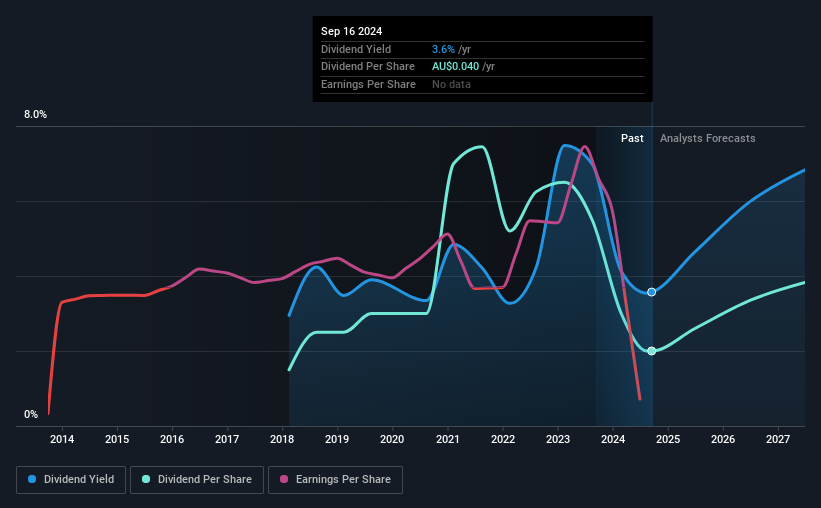Click the 2014 x-axis year label
The image size is (821, 508).
coord(62,439)
